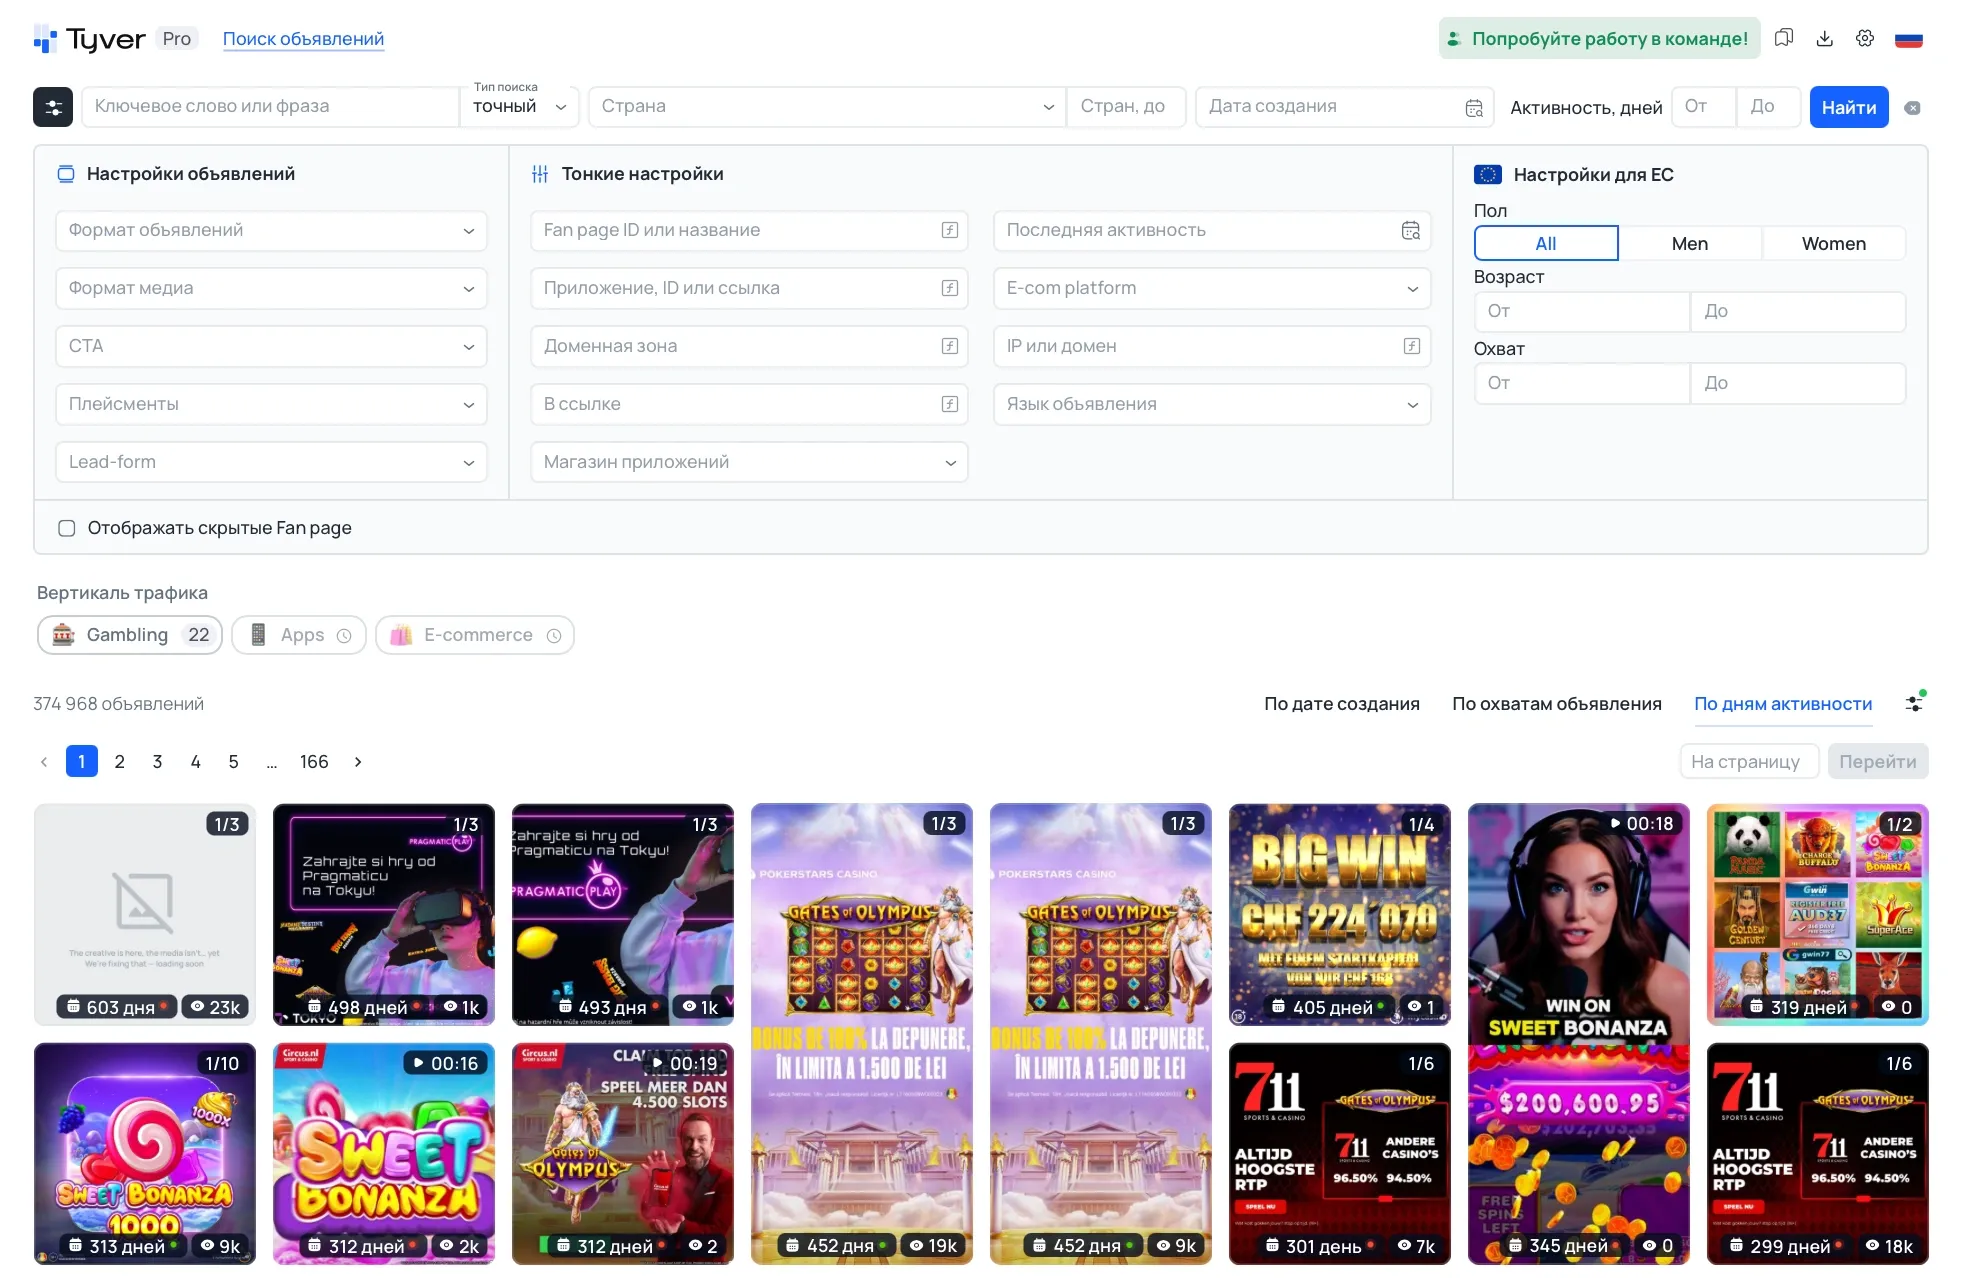1966x1278 pixels.
Task: Select Men gender option
Action: click(1690, 244)
